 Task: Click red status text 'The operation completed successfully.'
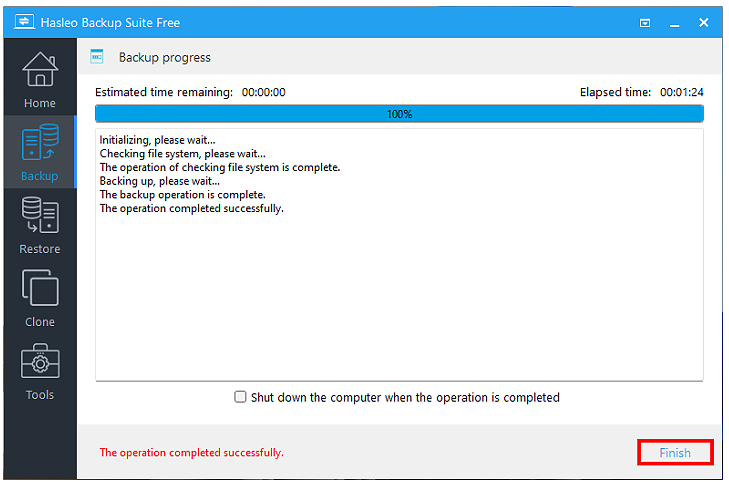[191, 452]
